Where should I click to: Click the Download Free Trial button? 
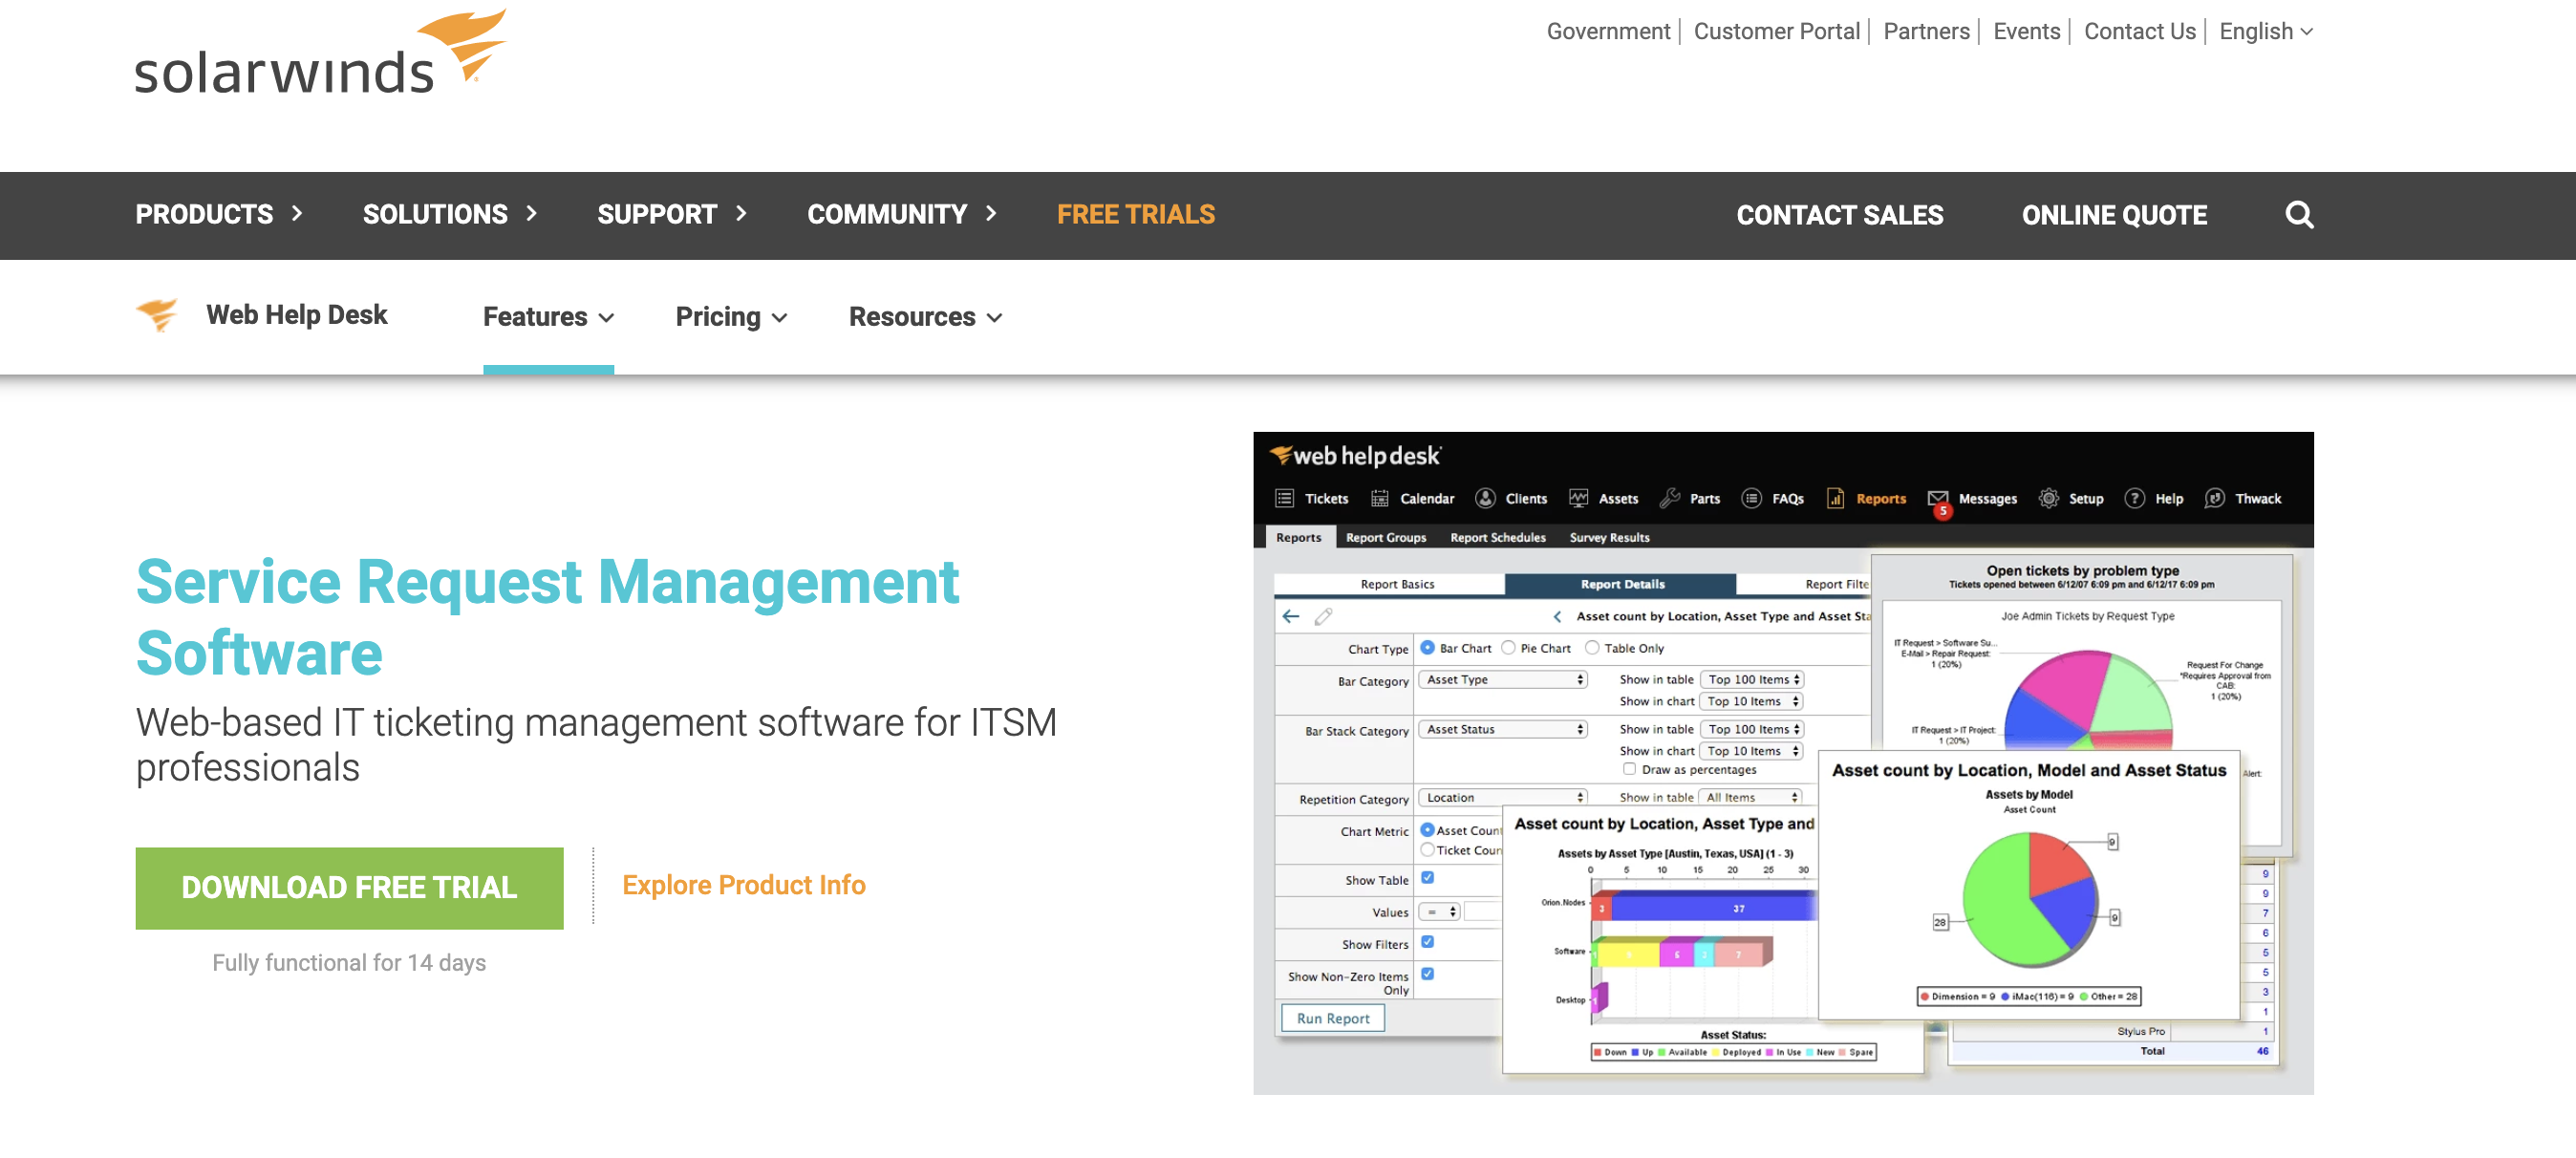(349, 887)
